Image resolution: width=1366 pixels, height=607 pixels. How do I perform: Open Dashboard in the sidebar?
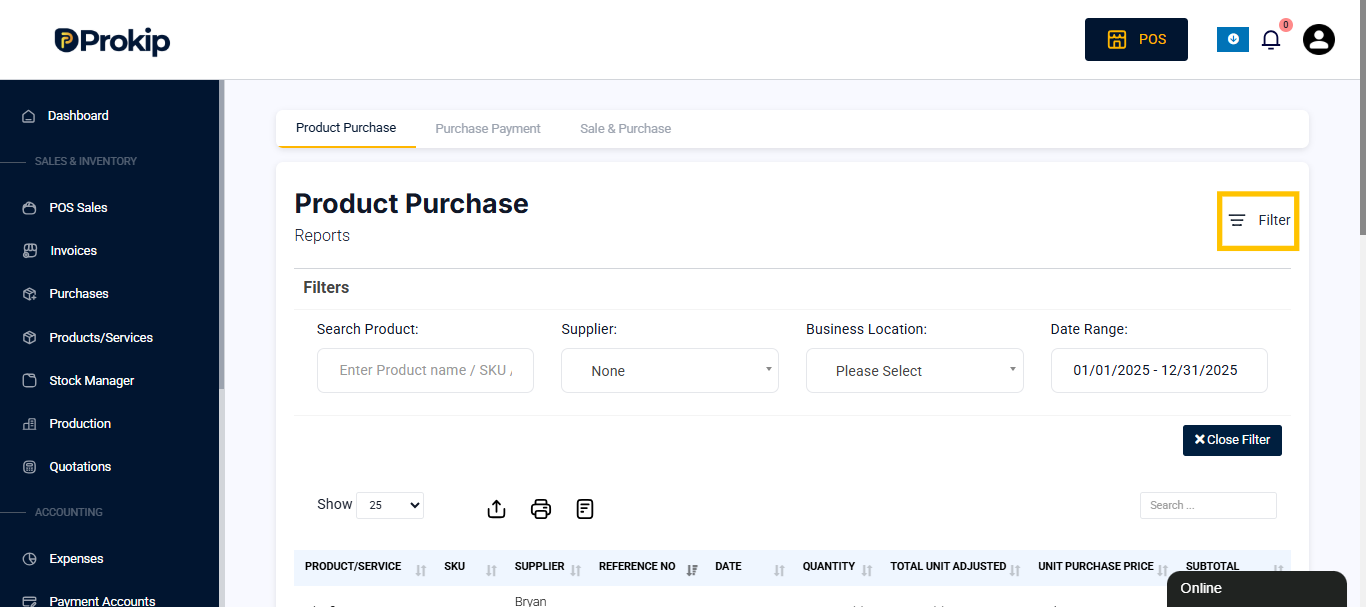[78, 116]
